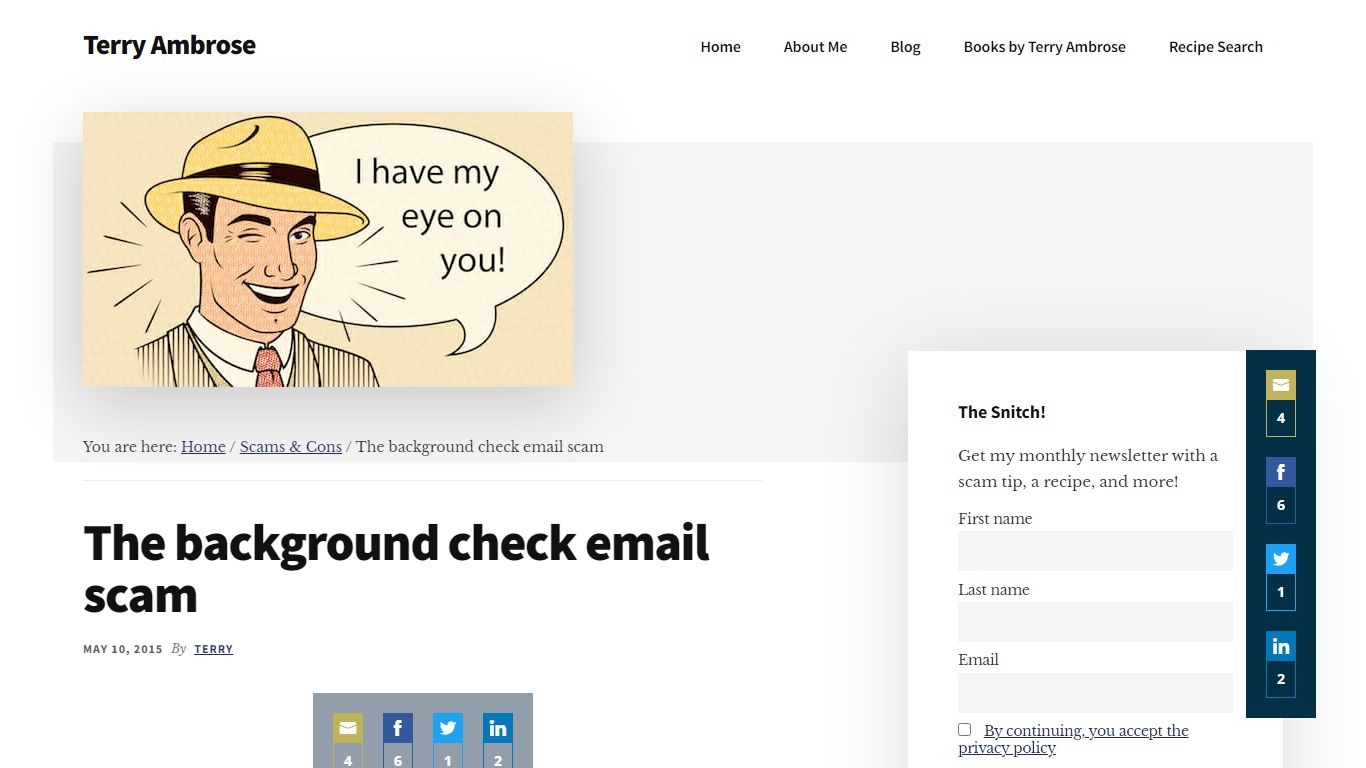Click the article title heading
The image size is (1366, 768).
[x=396, y=569]
